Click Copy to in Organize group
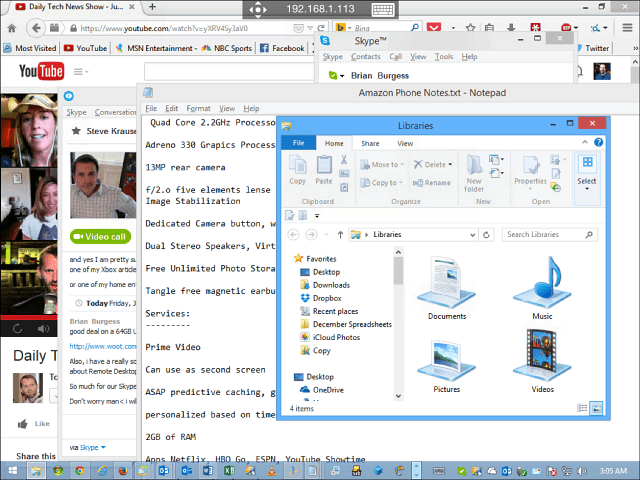This screenshot has width=640, height=480. click(x=382, y=182)
